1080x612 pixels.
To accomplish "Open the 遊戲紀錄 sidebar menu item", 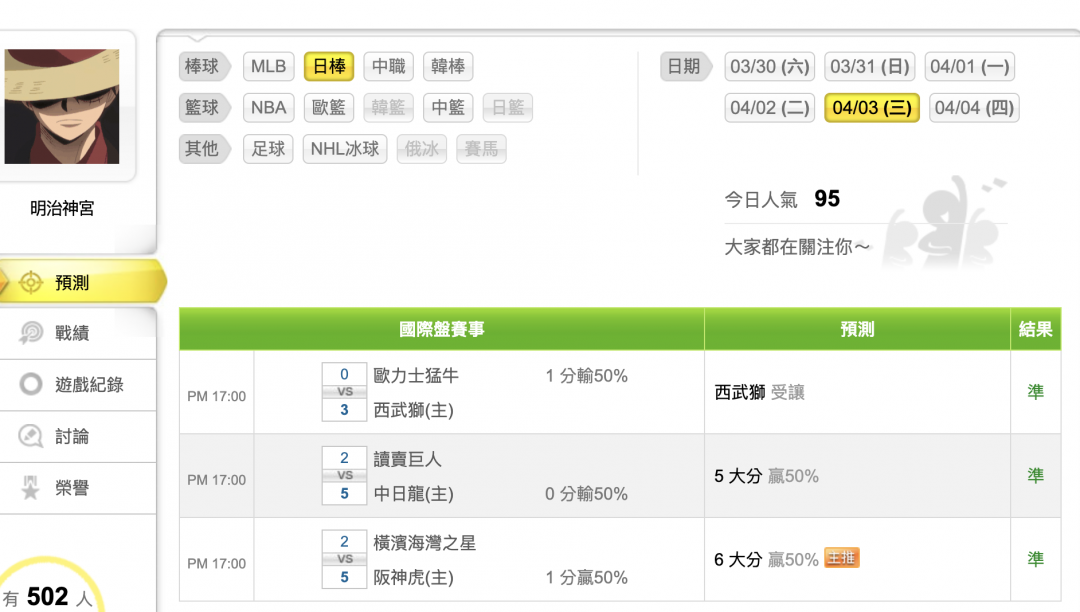I will tap(78, 384).
